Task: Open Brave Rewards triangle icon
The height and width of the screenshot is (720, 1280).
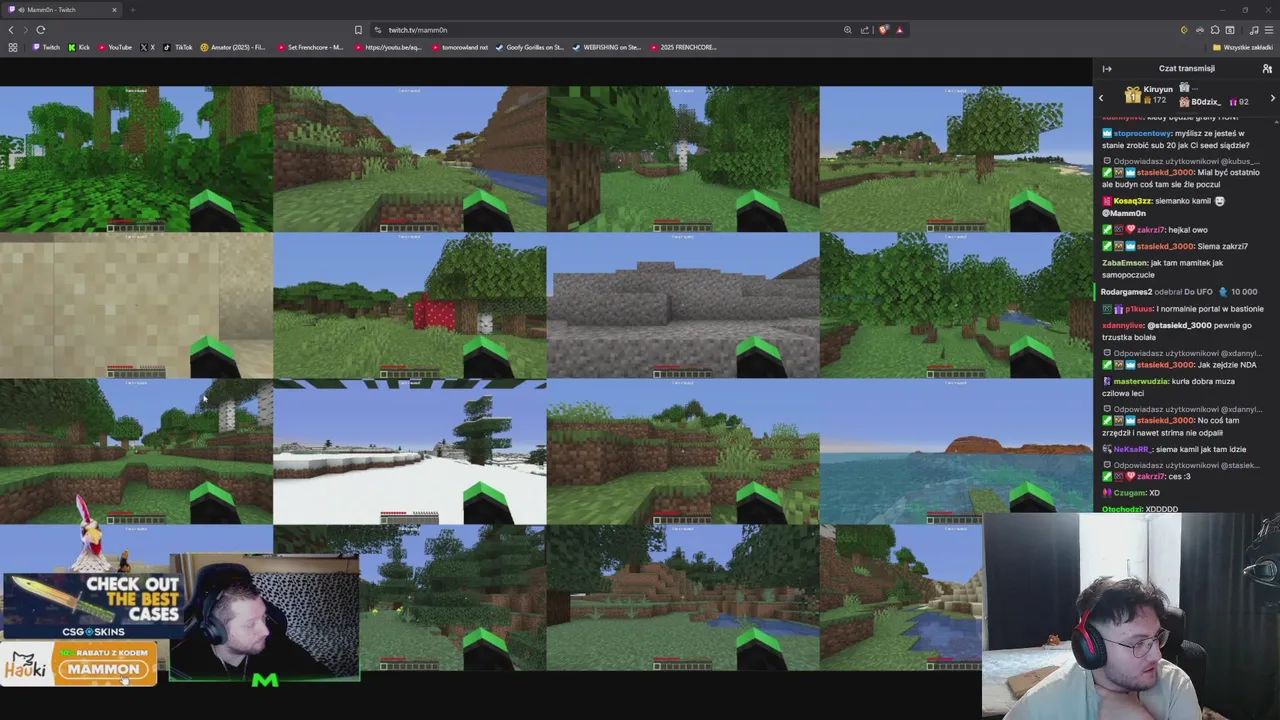Action: [x=899, y=30]
